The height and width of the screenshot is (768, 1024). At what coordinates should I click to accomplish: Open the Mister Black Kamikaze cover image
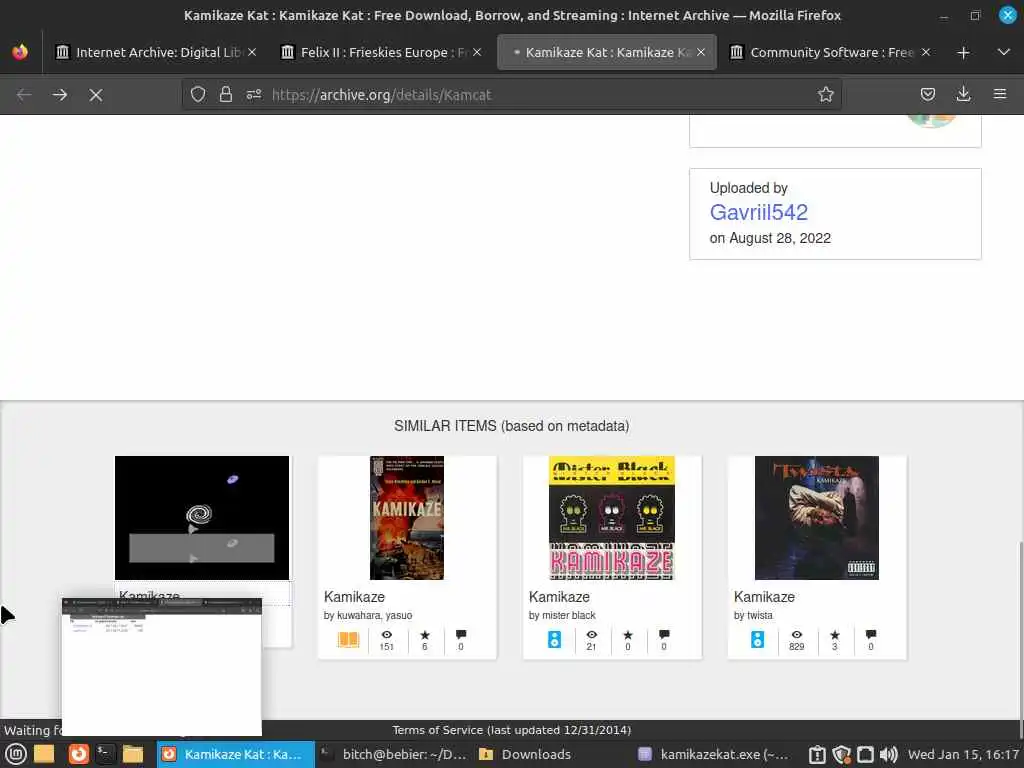[612, 518]
